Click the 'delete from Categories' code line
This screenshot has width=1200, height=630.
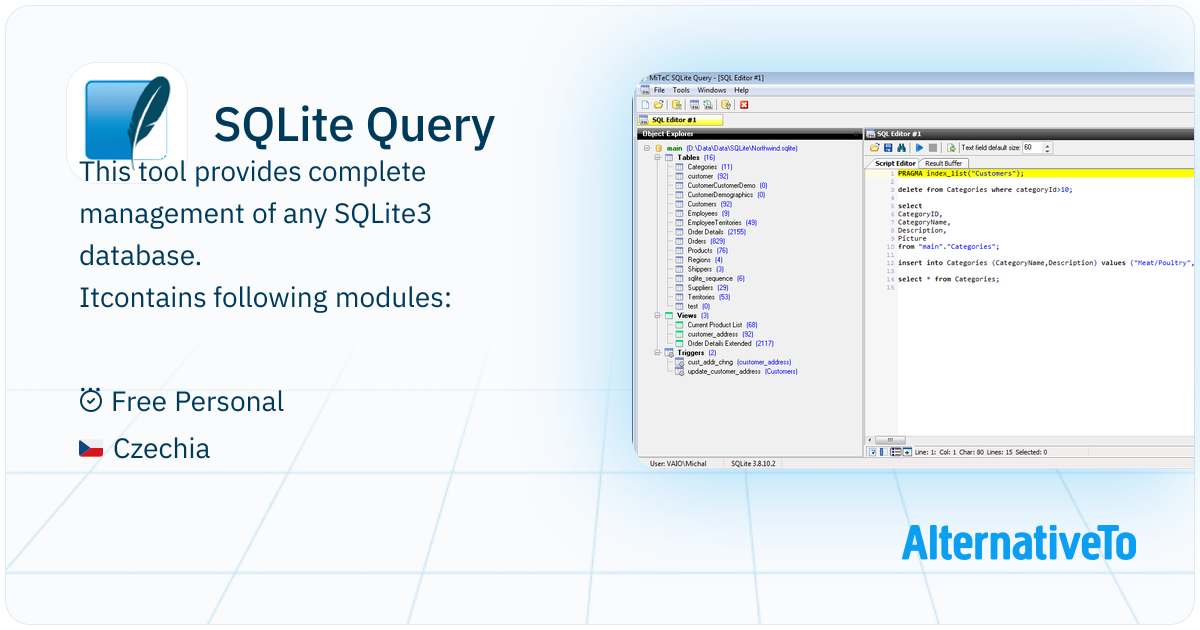point(985,189)
